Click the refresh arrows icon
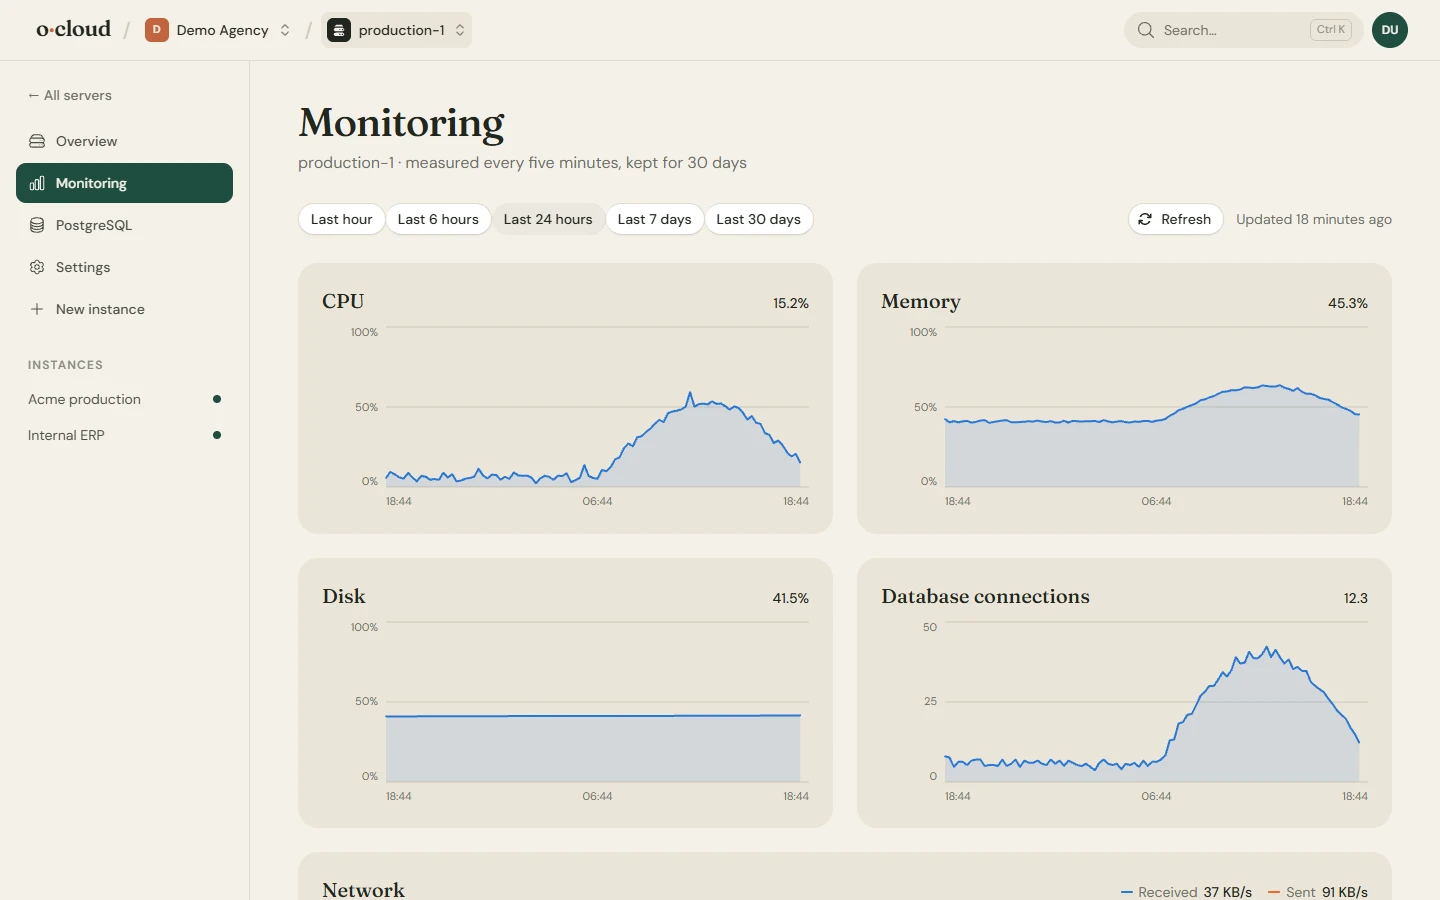Image resolution: width=1440 pixels, height=900 pixels. point(1145,219)
